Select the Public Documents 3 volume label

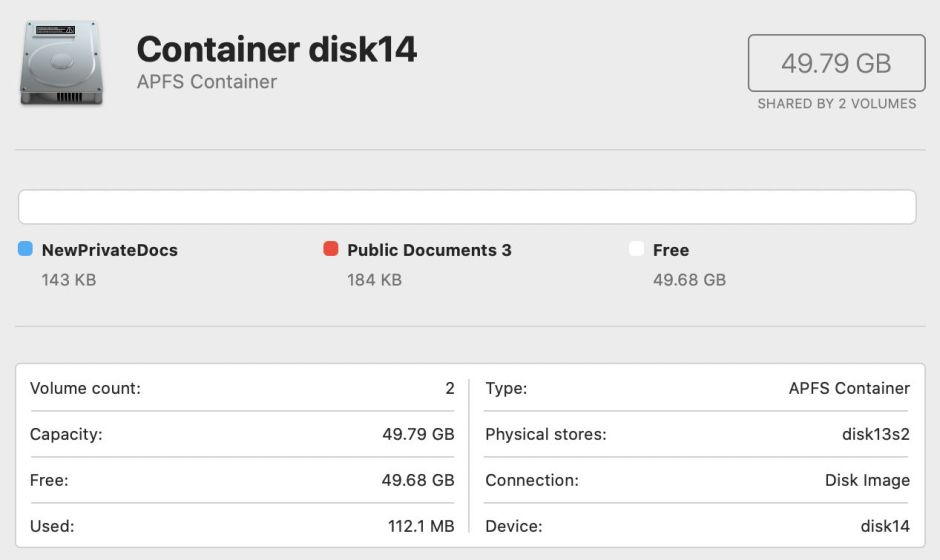point(429,250)
